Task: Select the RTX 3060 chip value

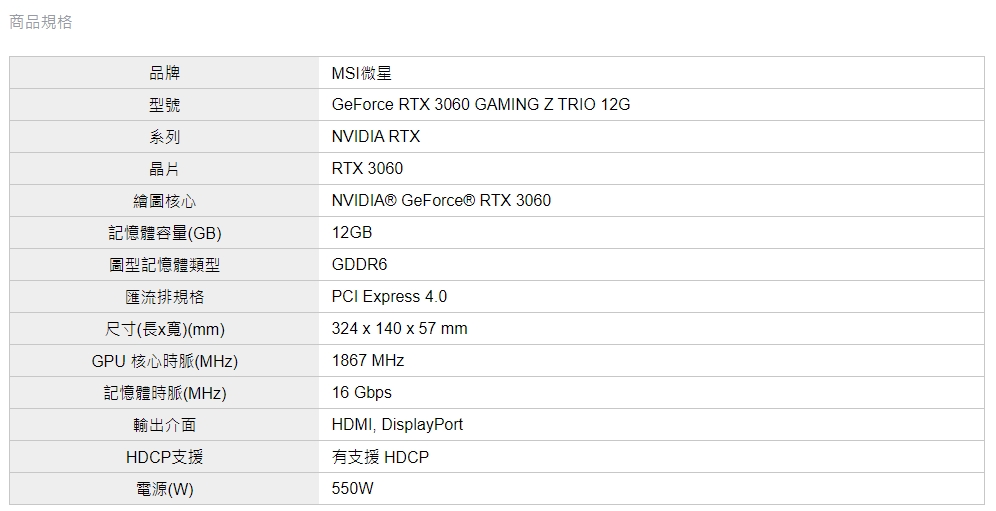Action: click(x=367, y=168)
